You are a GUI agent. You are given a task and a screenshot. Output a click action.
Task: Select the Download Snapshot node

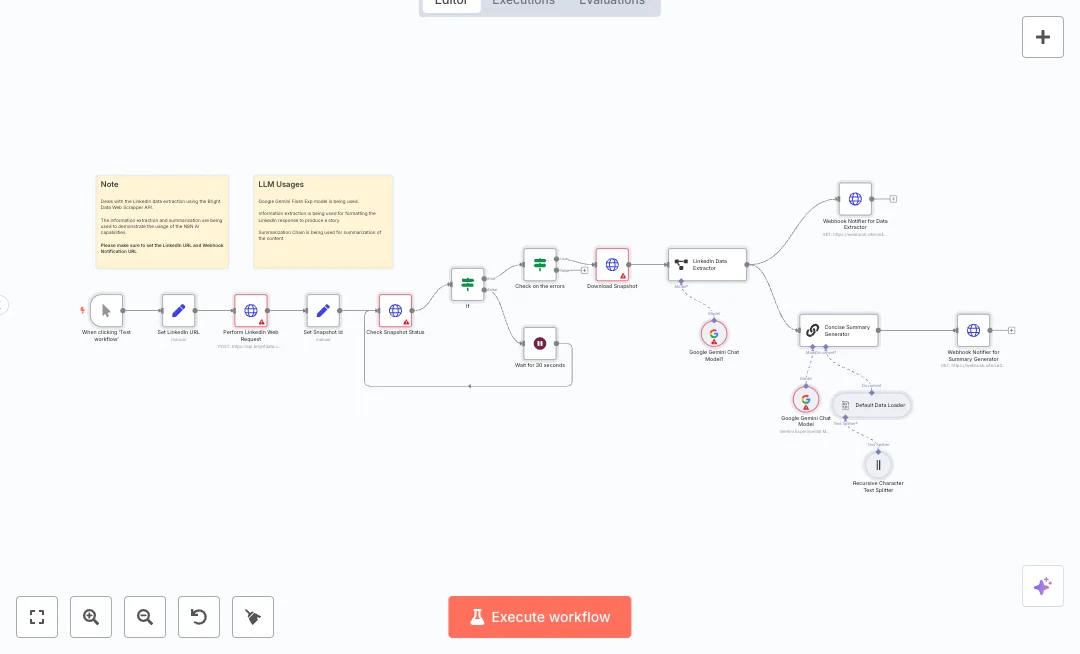tap(612, 265)
